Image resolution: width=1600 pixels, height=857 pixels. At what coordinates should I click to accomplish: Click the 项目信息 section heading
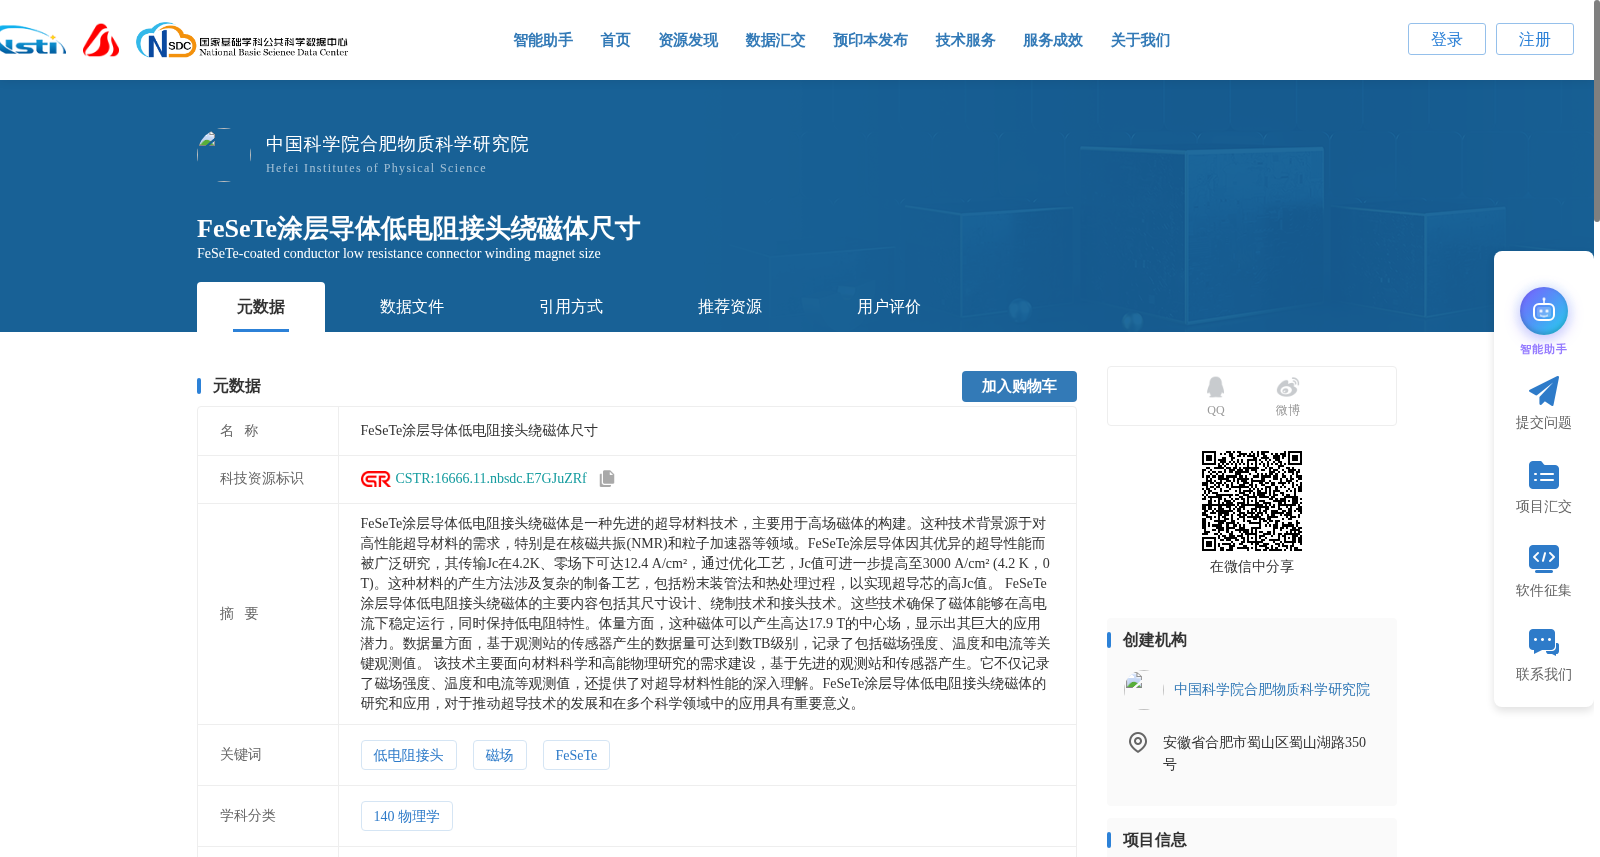click(1154, 840)
